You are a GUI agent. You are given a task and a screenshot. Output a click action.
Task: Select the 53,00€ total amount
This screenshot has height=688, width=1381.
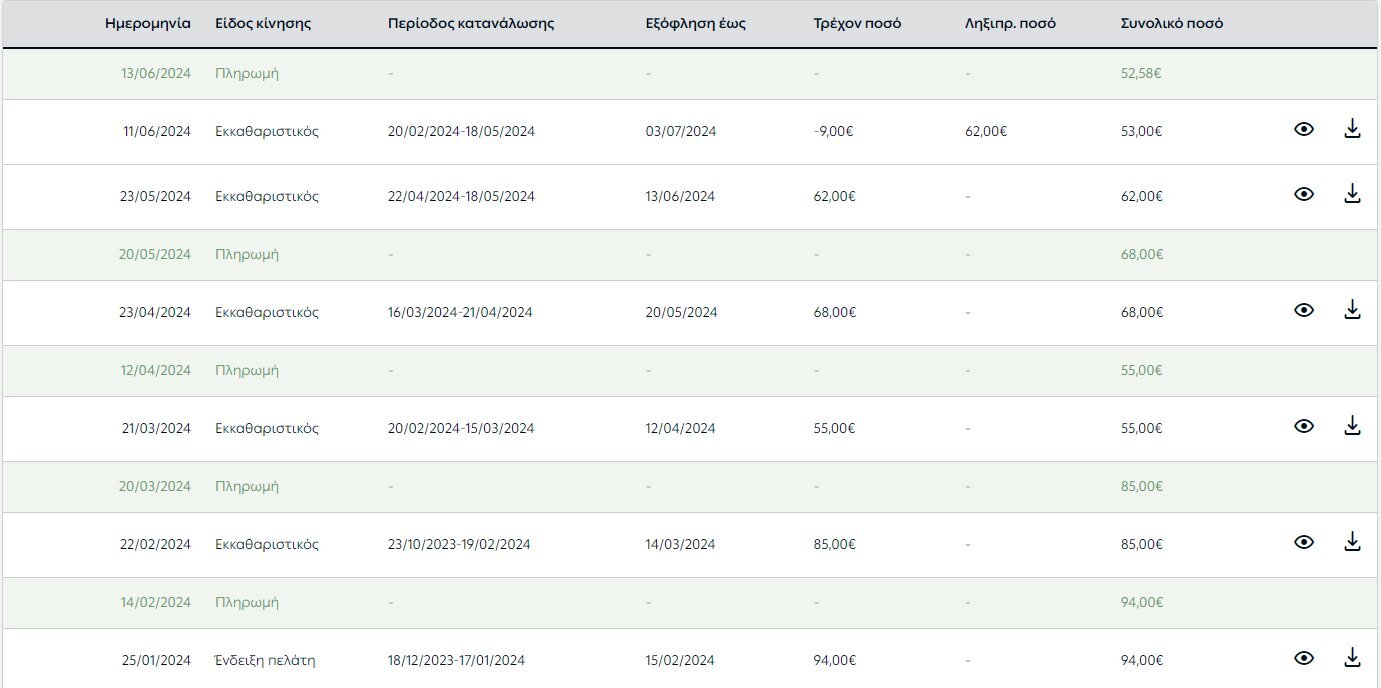pyautogui.click(x=1142, y=131)
